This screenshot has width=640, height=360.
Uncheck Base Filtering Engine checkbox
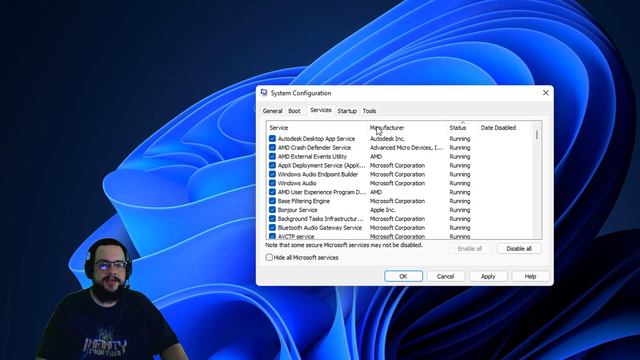click(272, 201)
